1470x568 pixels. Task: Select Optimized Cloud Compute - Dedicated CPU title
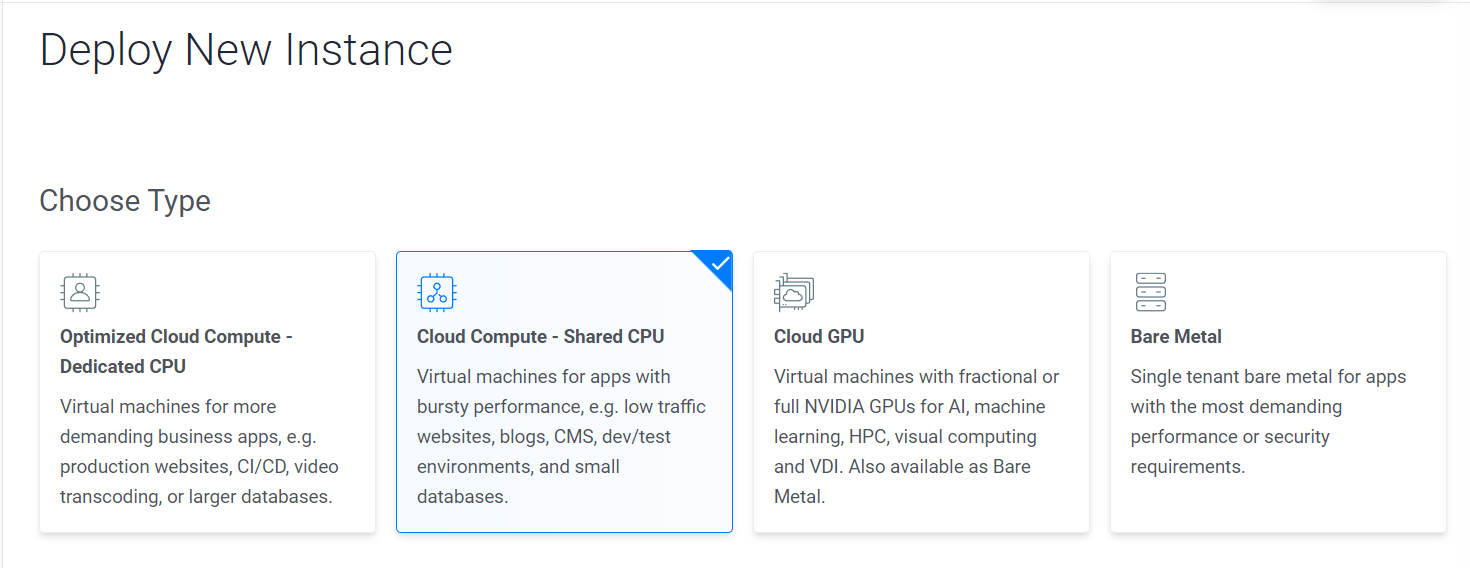[x=176, y=352]
